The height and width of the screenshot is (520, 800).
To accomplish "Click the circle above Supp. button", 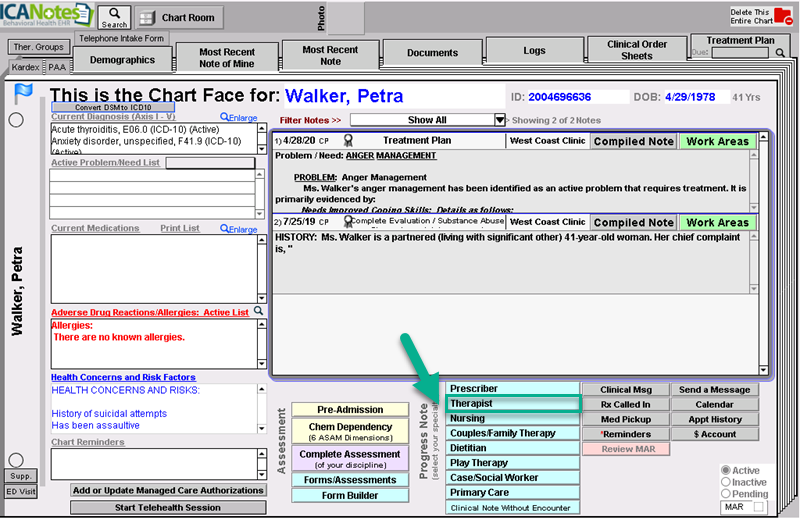I will (16, 460).
